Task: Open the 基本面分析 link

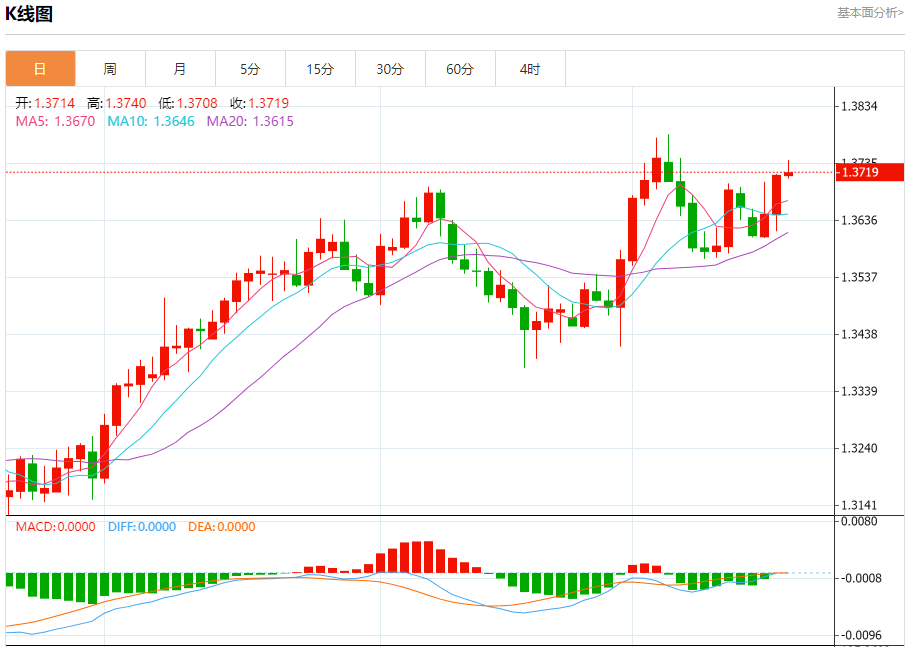Action: (870, 13)
